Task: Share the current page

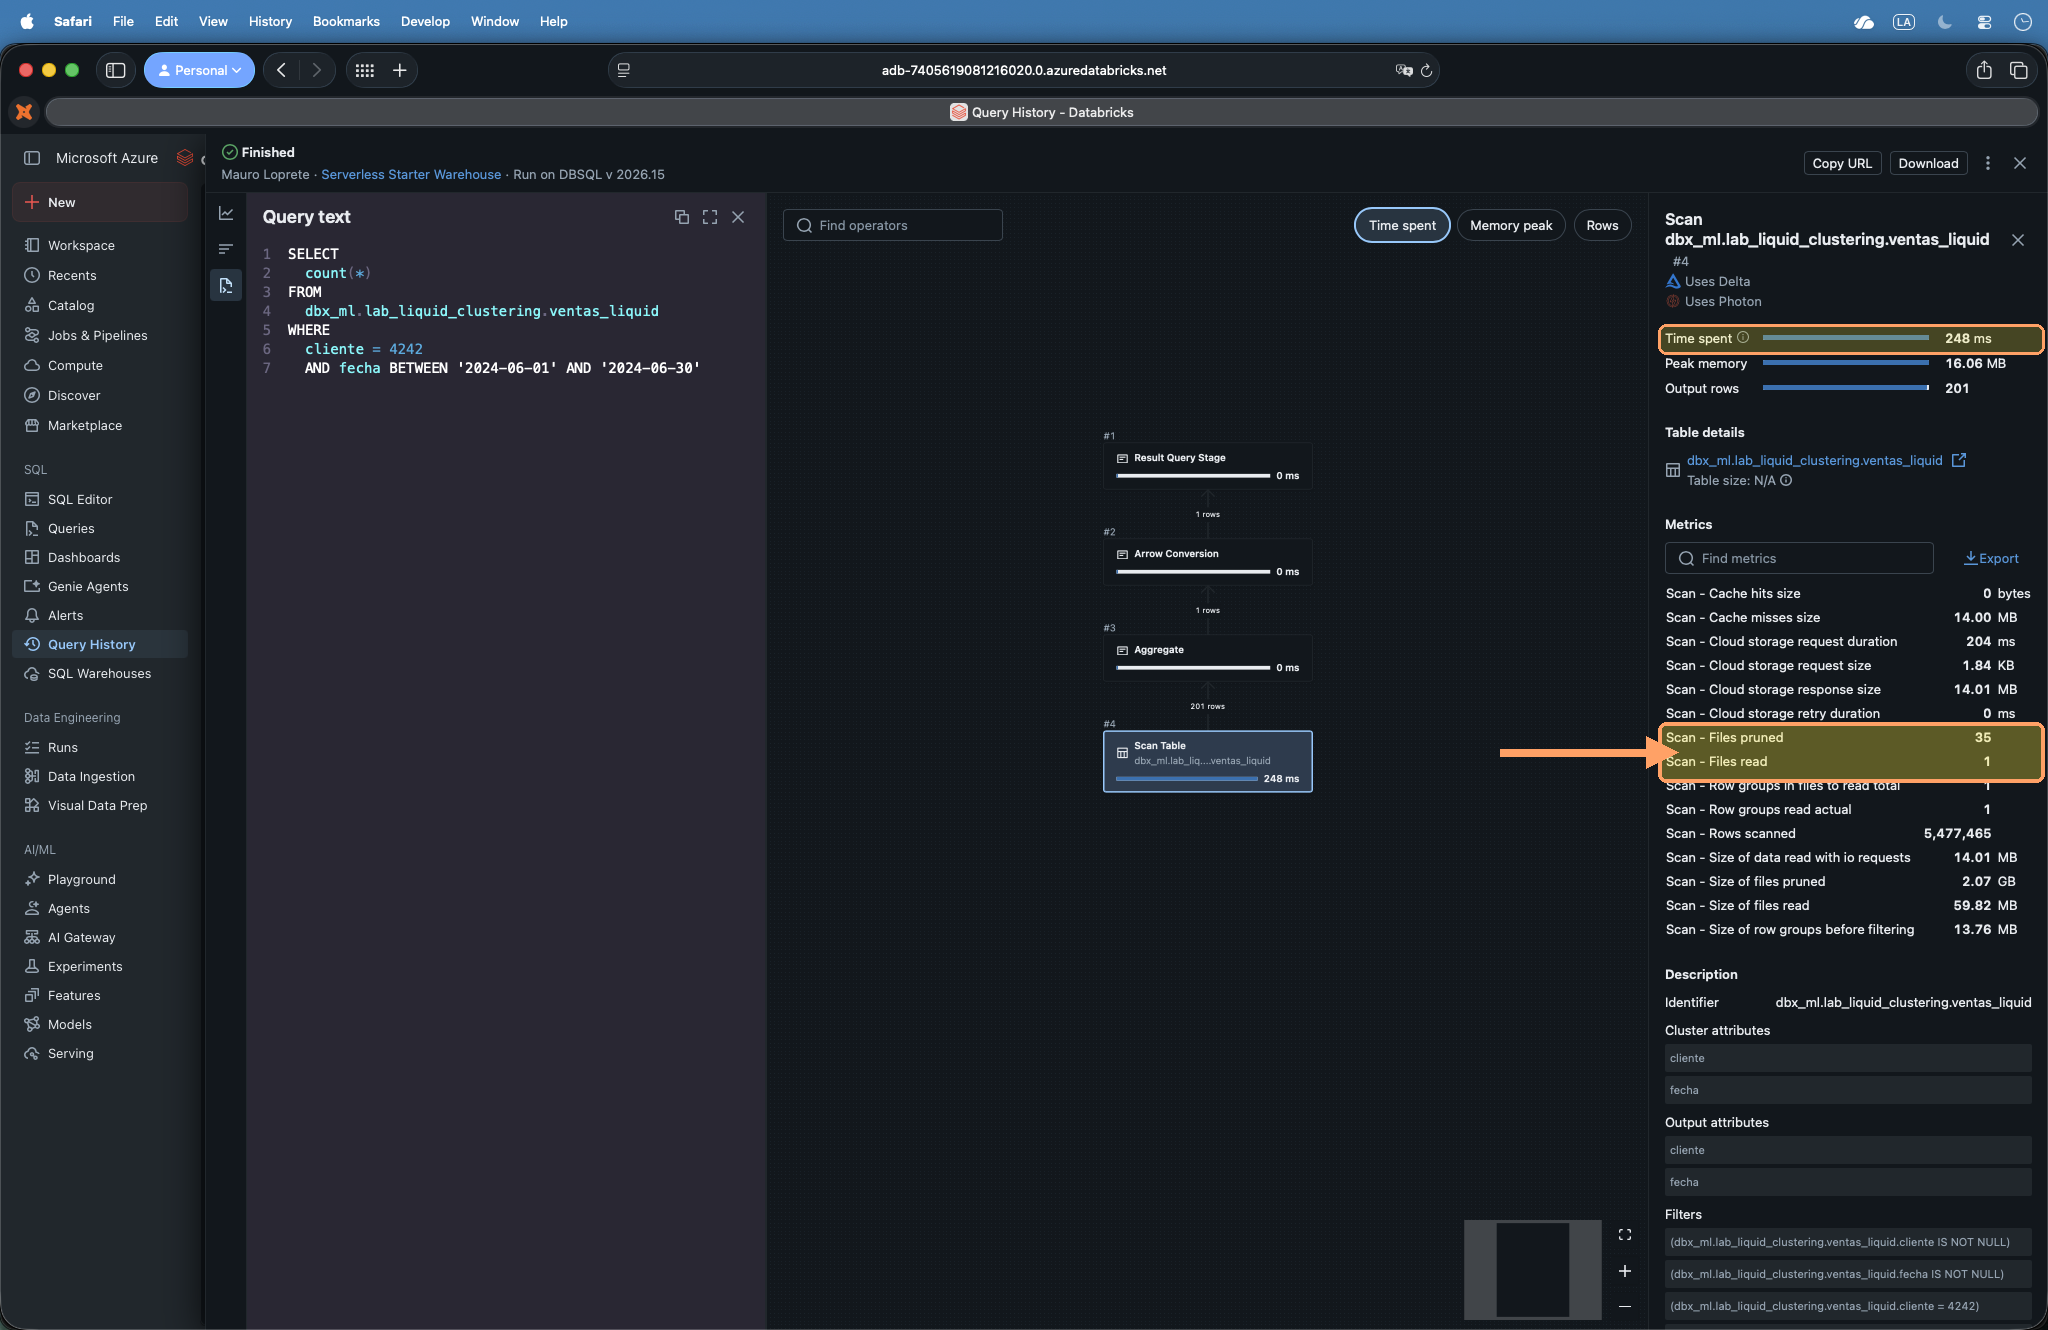Action: tap(1984, 70)
